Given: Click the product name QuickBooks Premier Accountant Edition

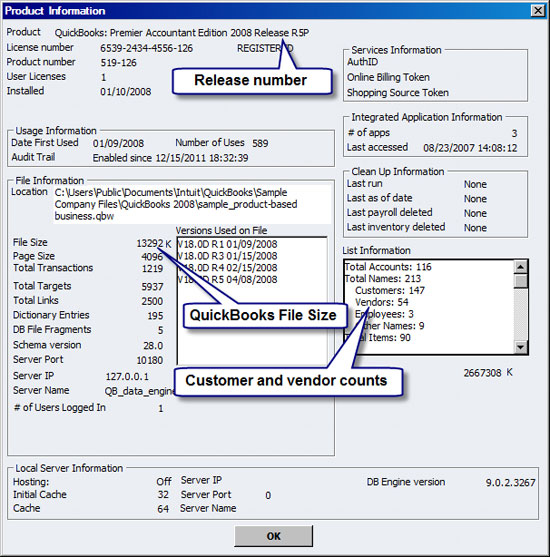Looking at the screenshot, I should 182,33.
